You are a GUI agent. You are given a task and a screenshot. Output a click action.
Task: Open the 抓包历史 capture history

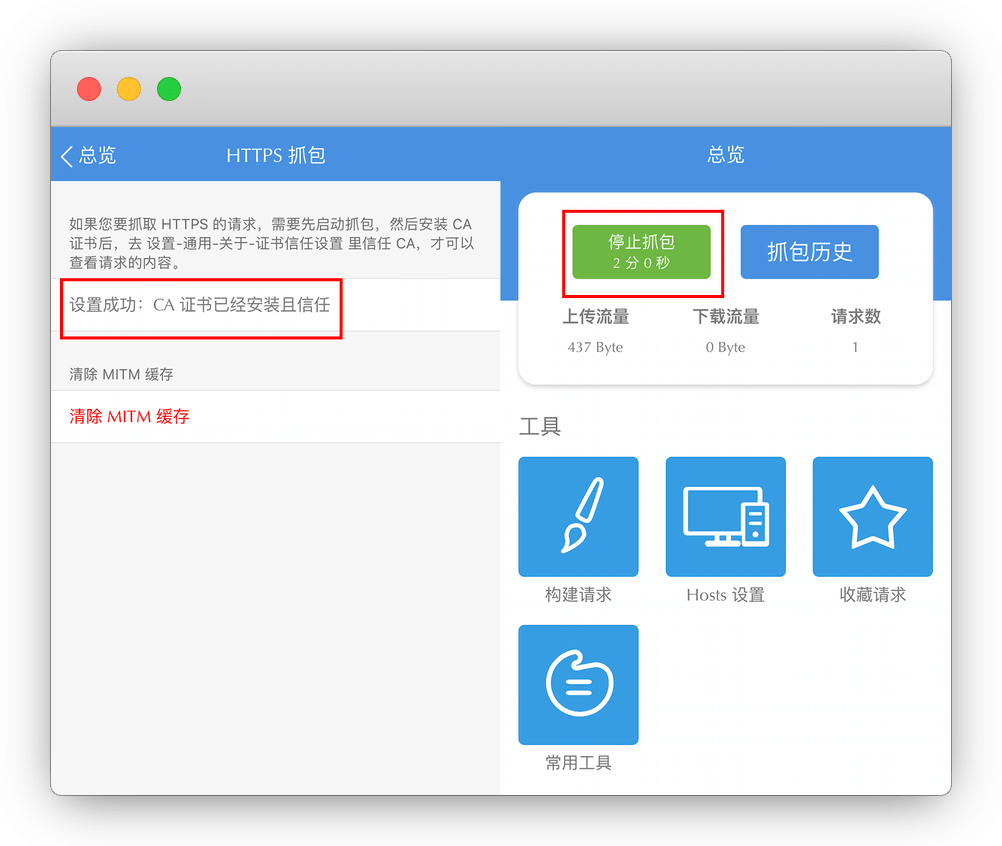(809, 252)
